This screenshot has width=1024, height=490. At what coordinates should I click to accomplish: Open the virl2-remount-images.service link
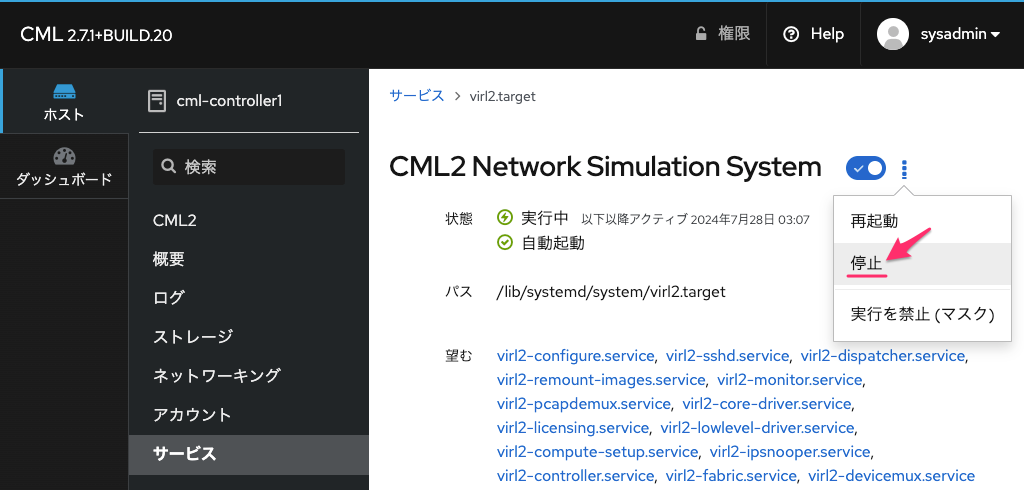click(x=601, y=380)
